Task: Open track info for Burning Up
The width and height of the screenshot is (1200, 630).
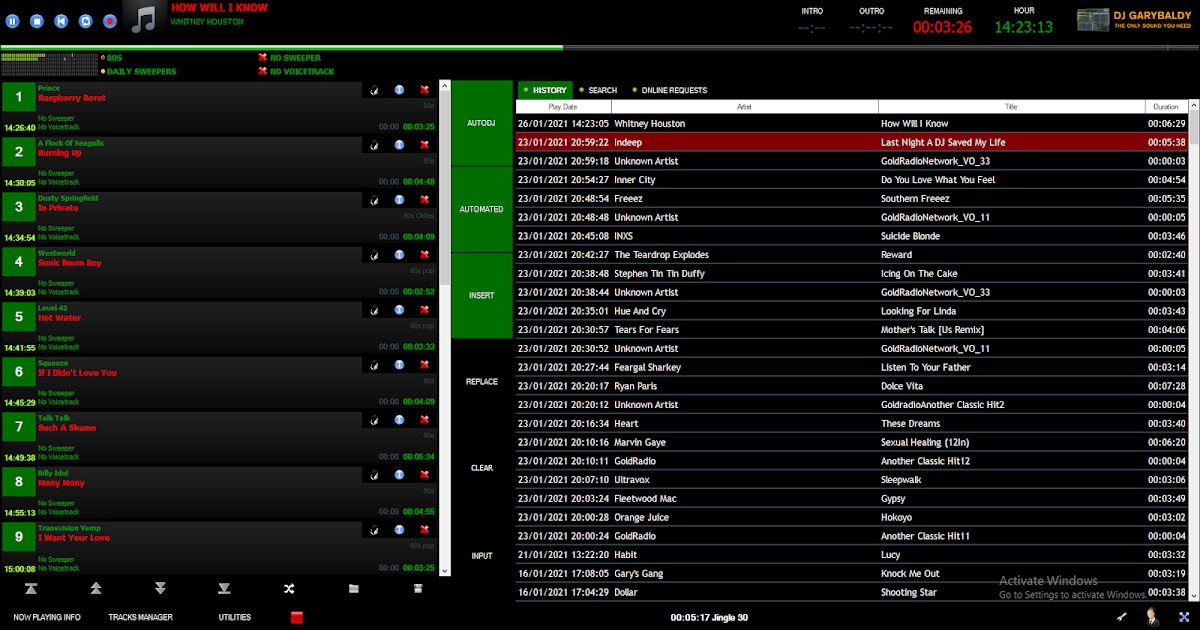Action: pyautogui.click(x=401, y=144)
